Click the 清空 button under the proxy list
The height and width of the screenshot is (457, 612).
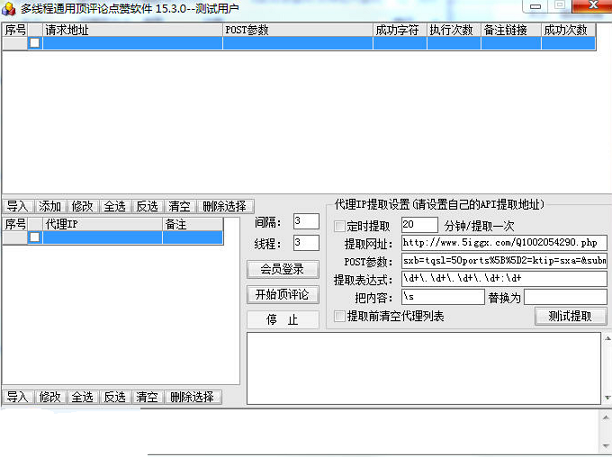[148, 397]
